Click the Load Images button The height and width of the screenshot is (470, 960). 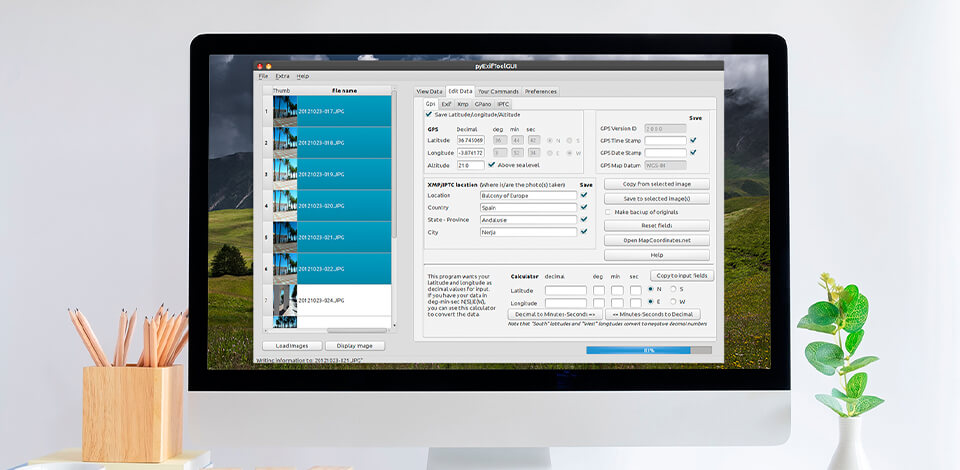click(292, 346)
